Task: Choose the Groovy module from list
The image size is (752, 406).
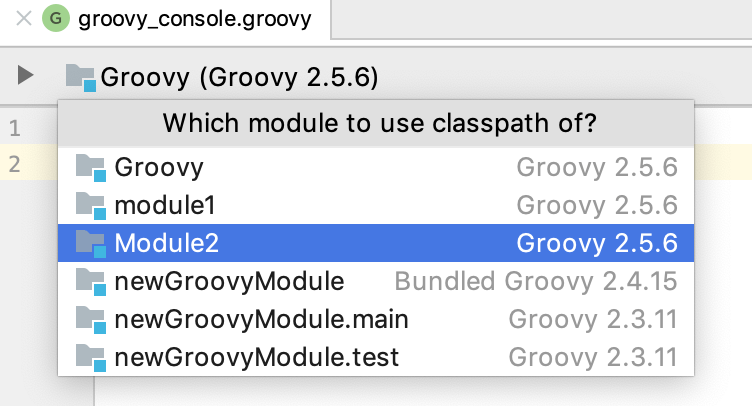Action: point(160,167)
